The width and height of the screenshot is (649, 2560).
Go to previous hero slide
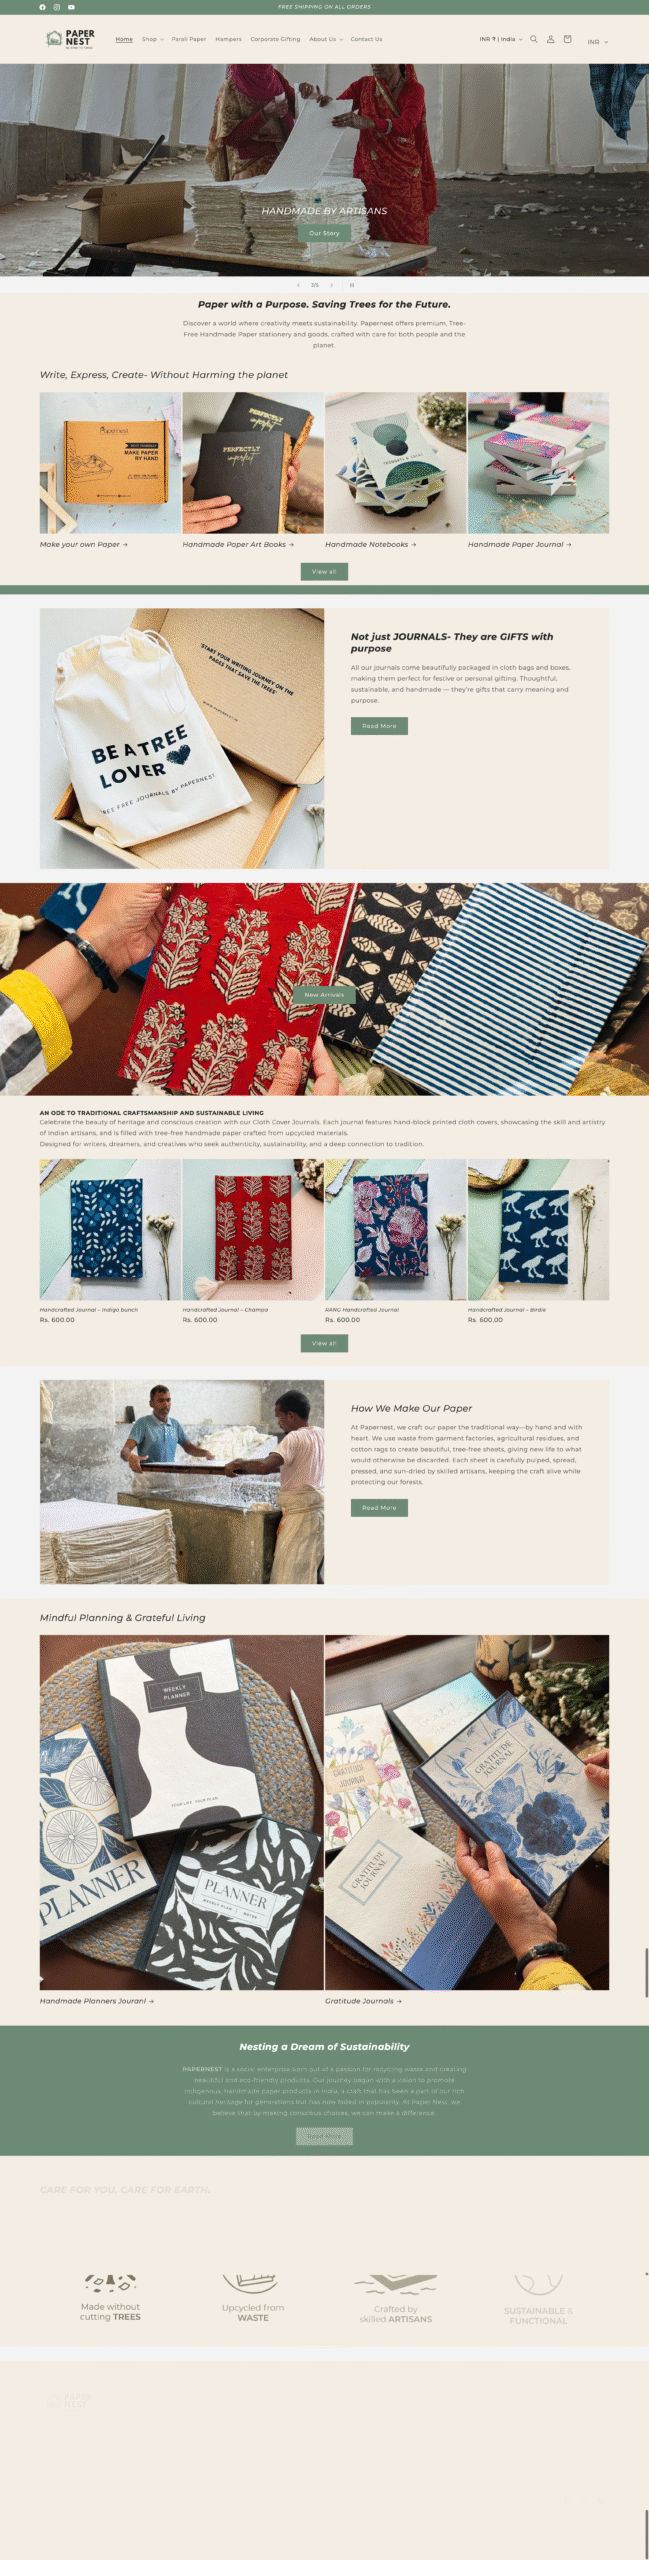click(x=298, y=285)
